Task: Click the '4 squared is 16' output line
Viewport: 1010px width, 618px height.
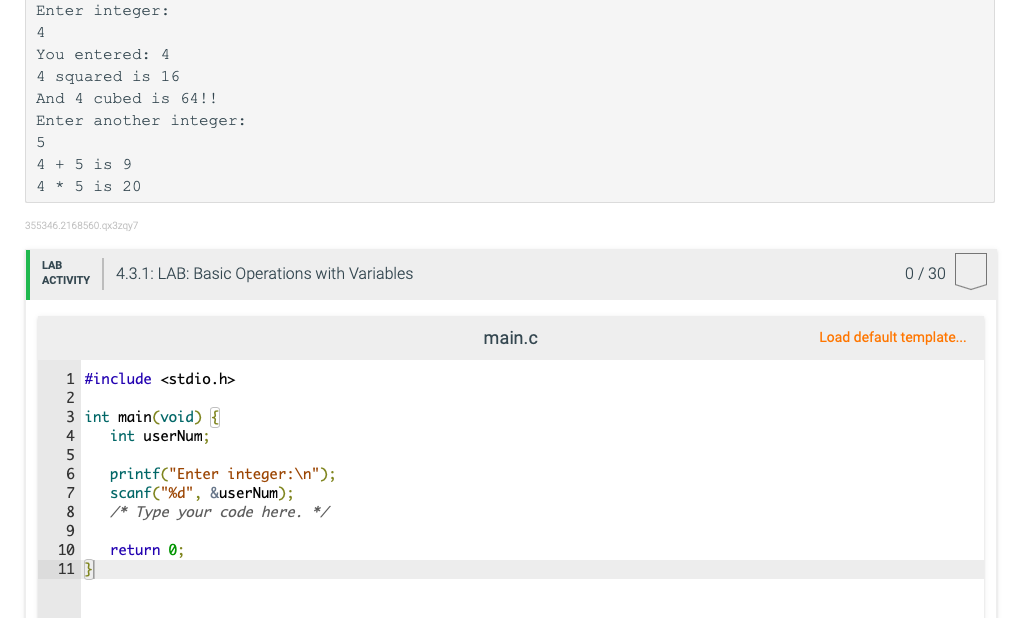Action: 108,76
